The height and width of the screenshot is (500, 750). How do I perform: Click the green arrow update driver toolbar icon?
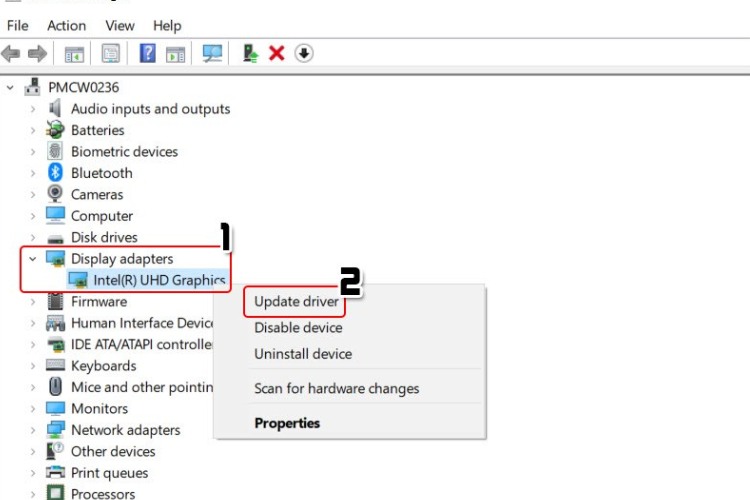point(250,53)
